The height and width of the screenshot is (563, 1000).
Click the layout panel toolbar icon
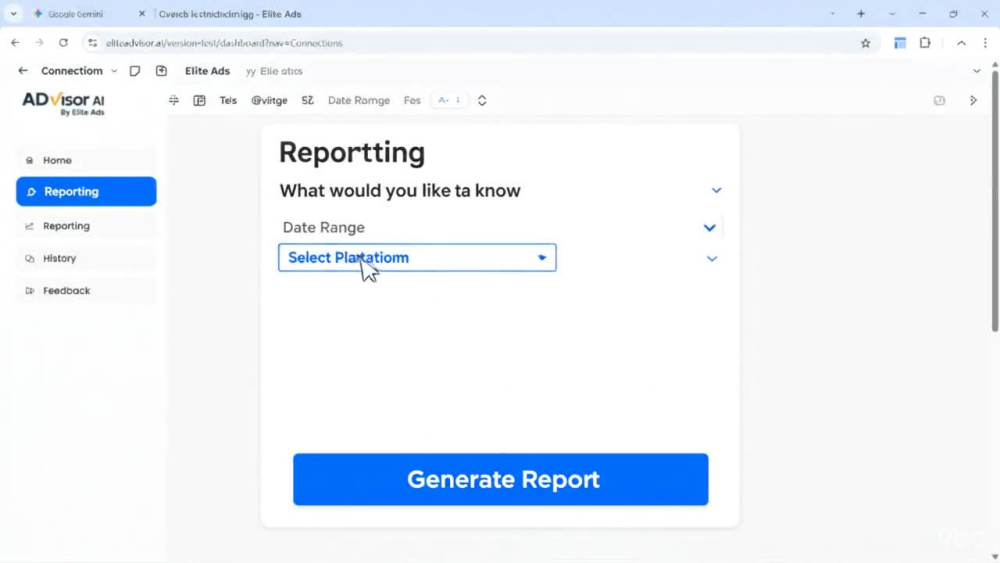coord(200,100)
